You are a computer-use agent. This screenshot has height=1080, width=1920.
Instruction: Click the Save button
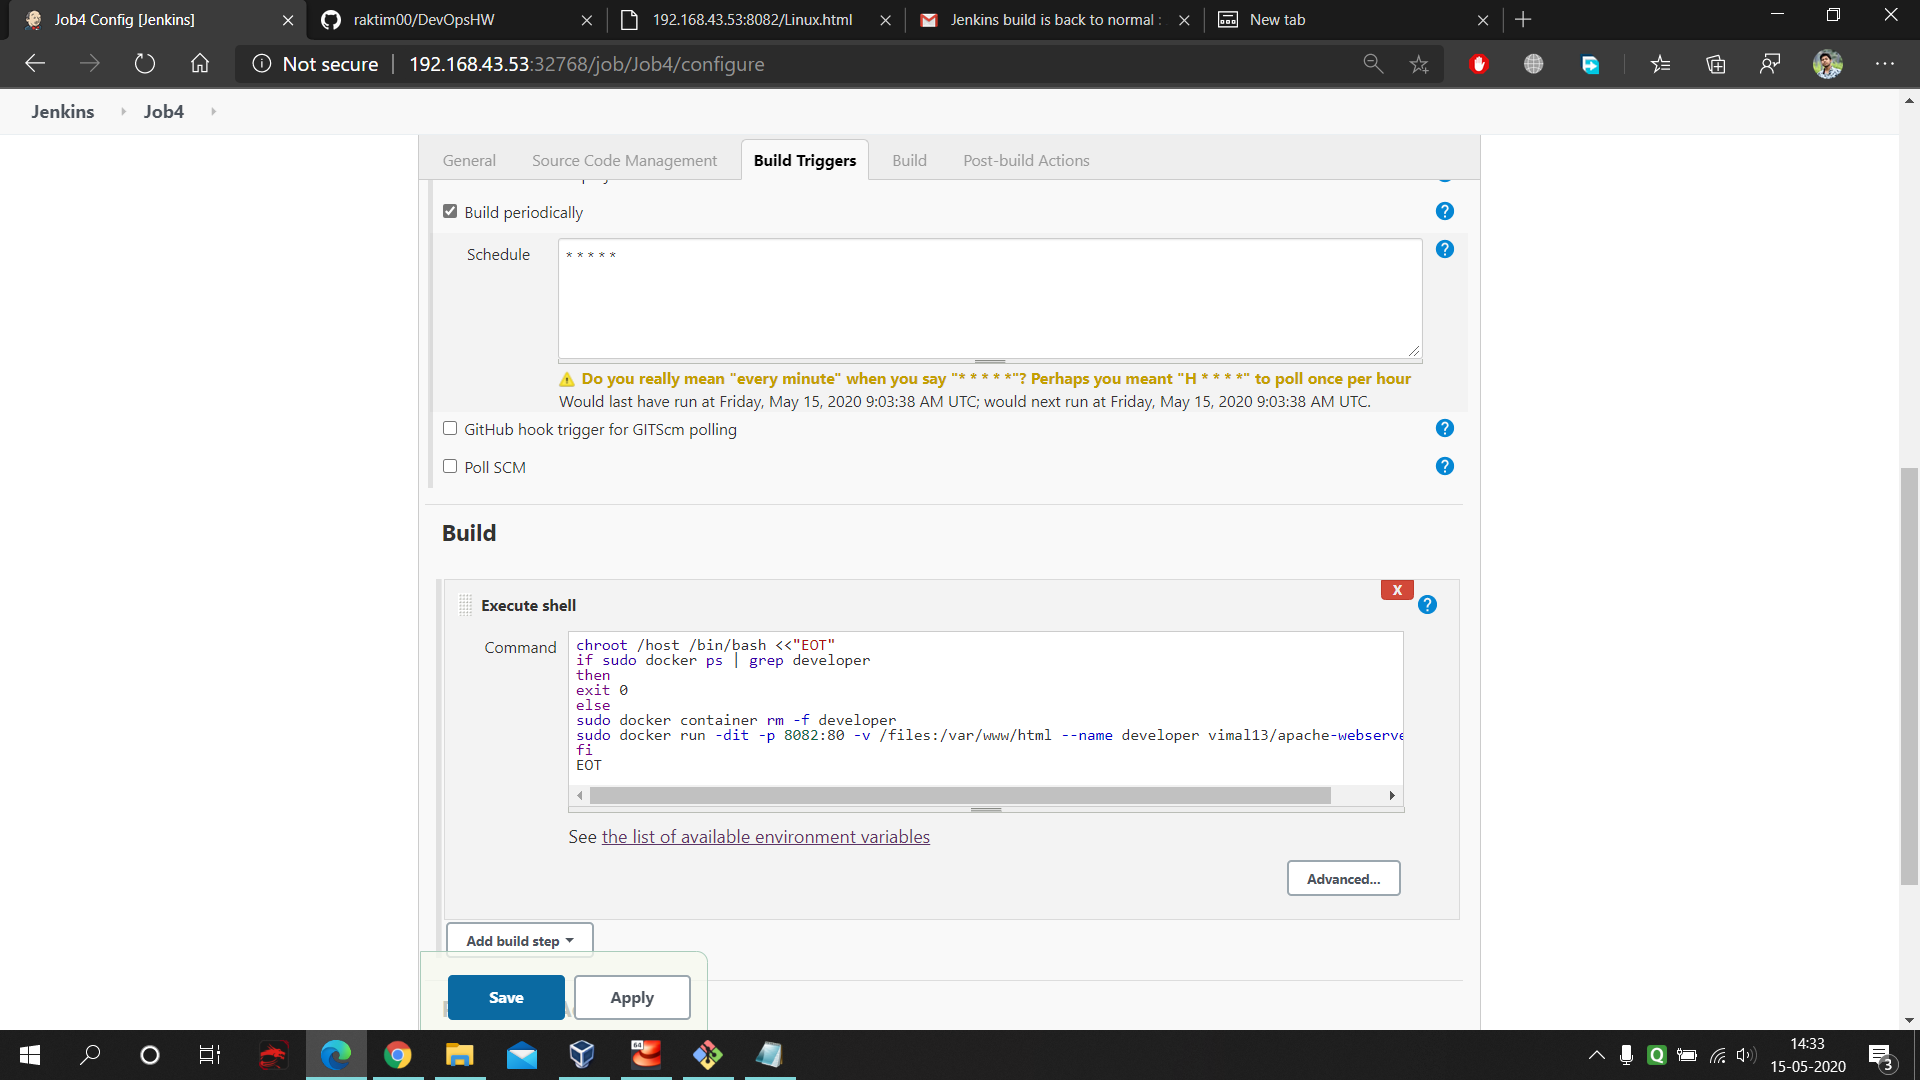(506, 997)
